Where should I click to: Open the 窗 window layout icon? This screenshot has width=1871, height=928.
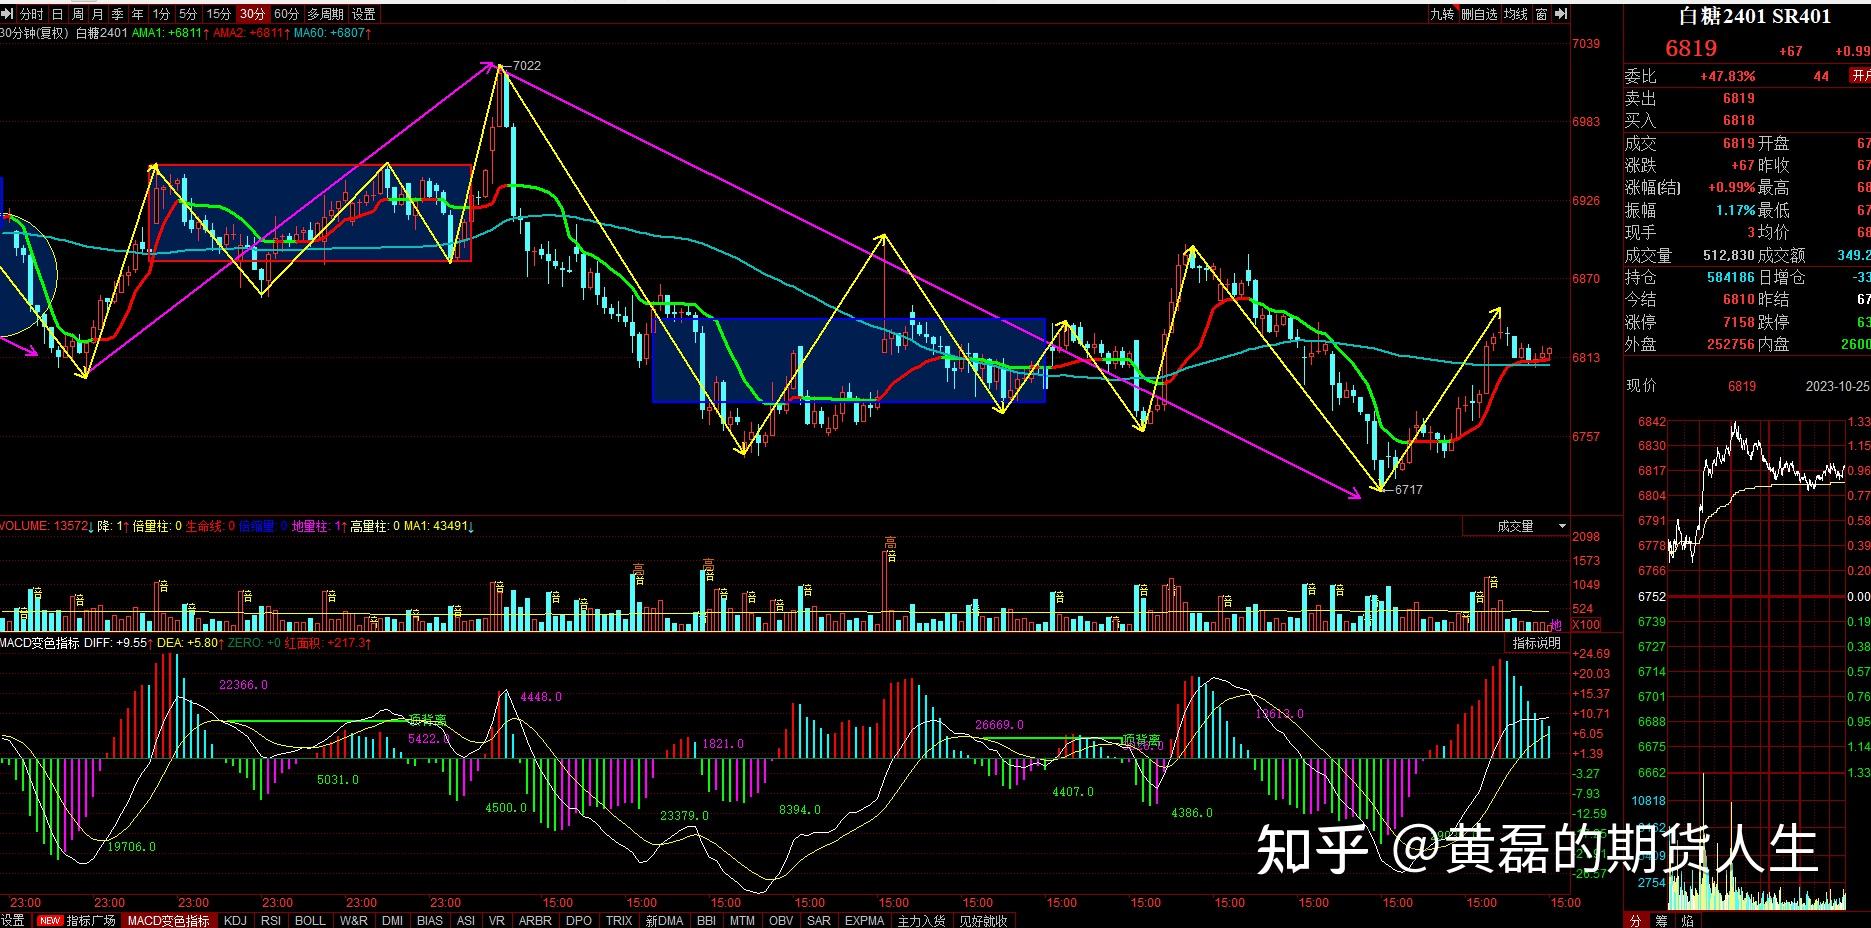[1541, 14]
